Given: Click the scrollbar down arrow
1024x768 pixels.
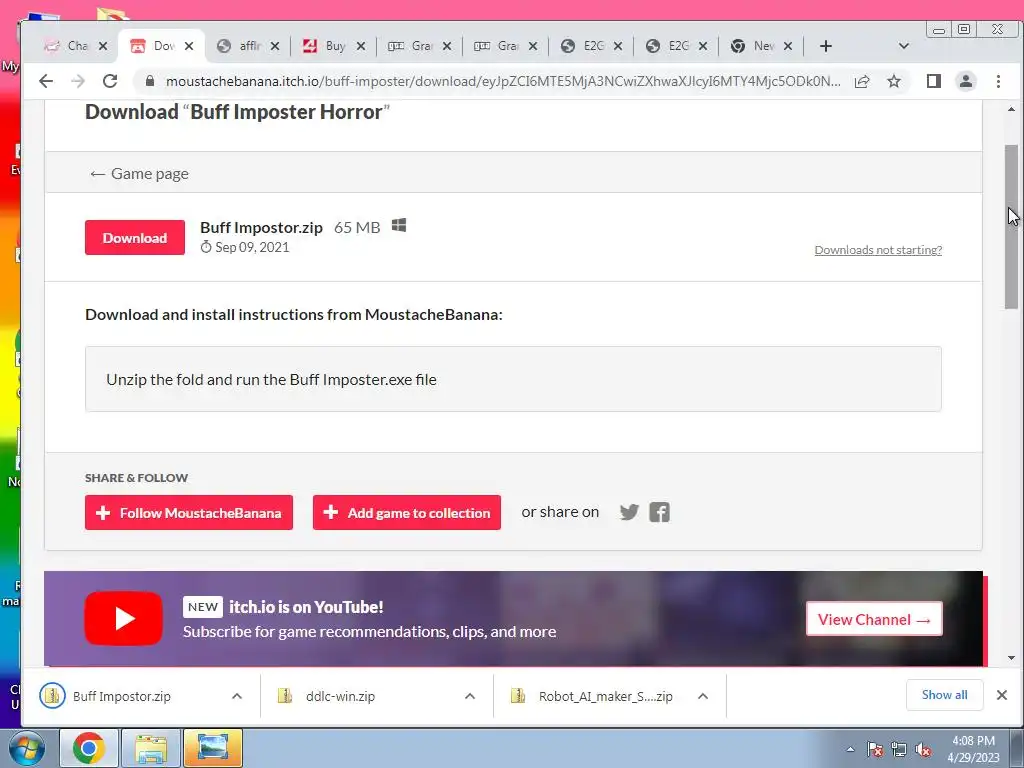Looking at the screenshot, I should 1012,658.
